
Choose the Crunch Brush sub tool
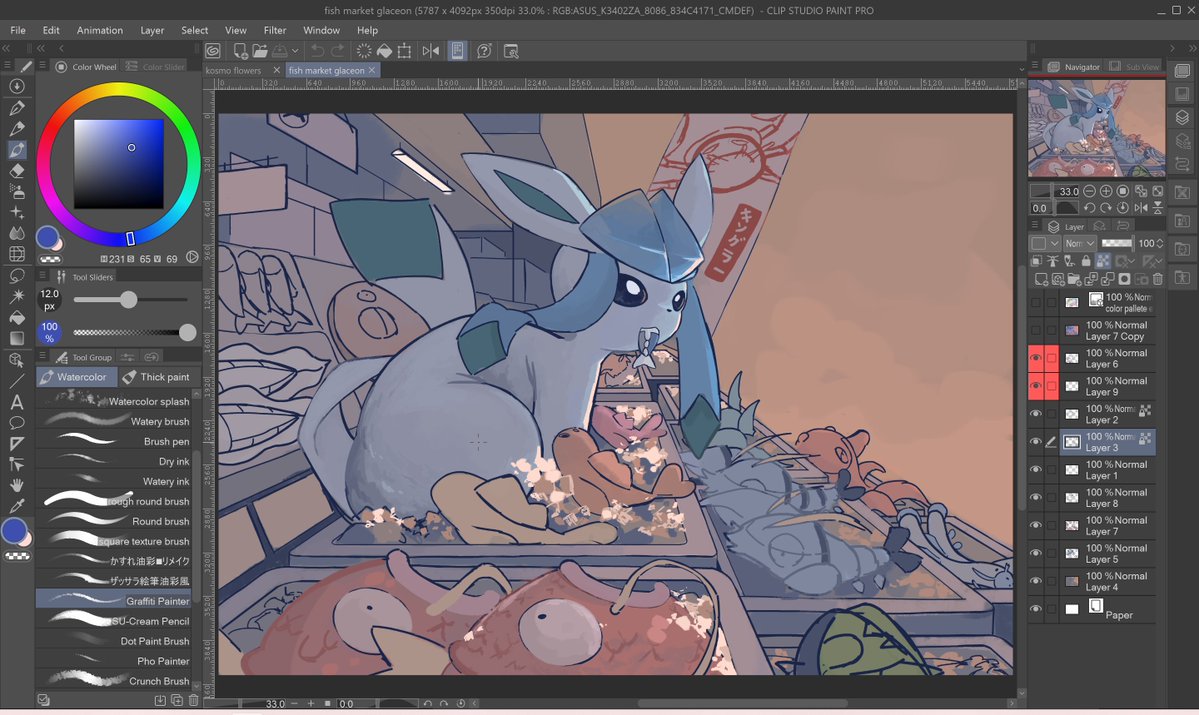(x=115, y=681)
